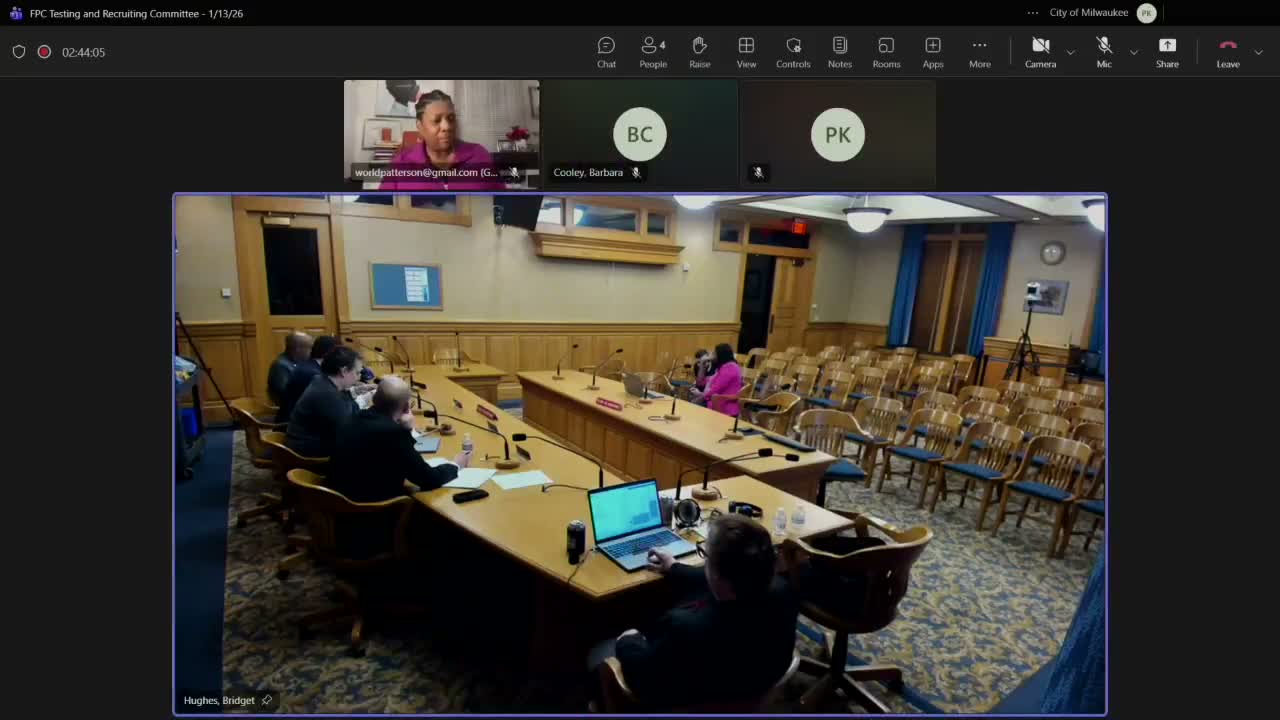The width and height of the screenshot is (1280, 720).
Task: Show the People participants list
Action: coord(653,52)
